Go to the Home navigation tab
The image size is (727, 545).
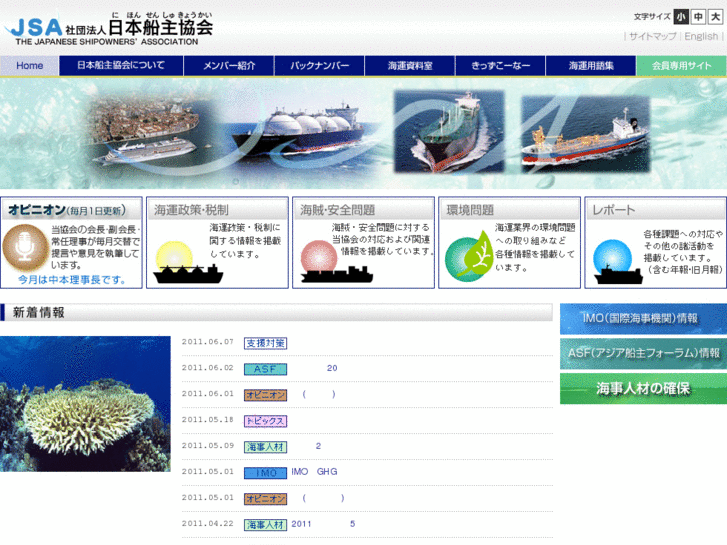point(29,66)
